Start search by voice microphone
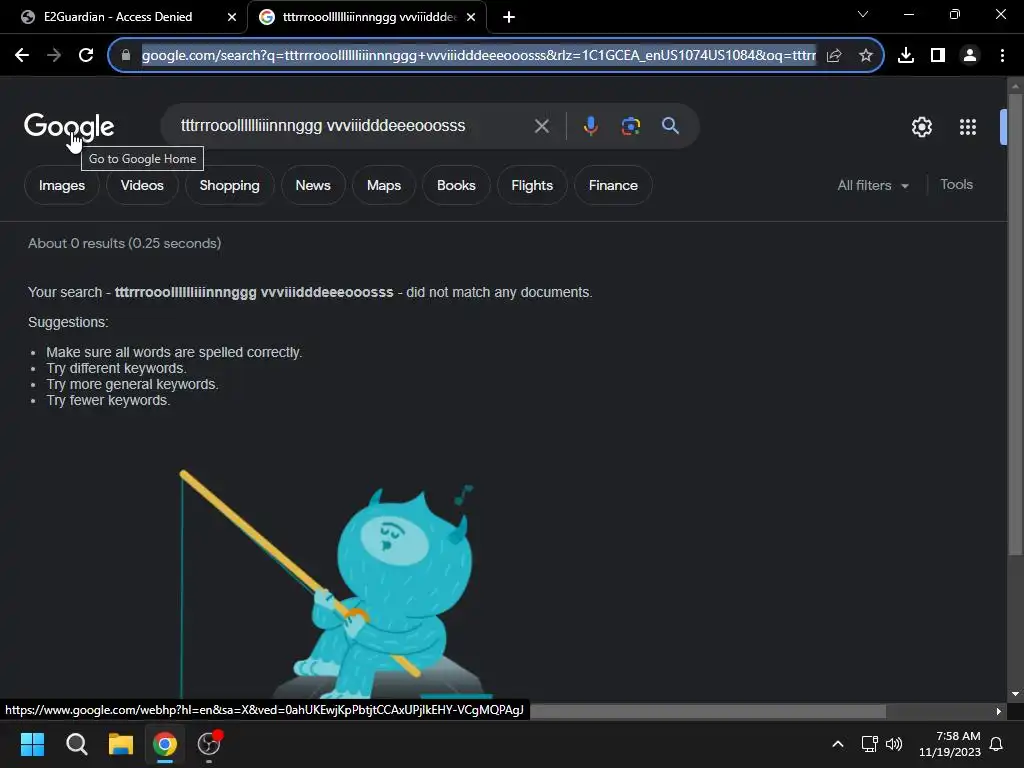Screen dimensions: 1024x768 (590, 126)
